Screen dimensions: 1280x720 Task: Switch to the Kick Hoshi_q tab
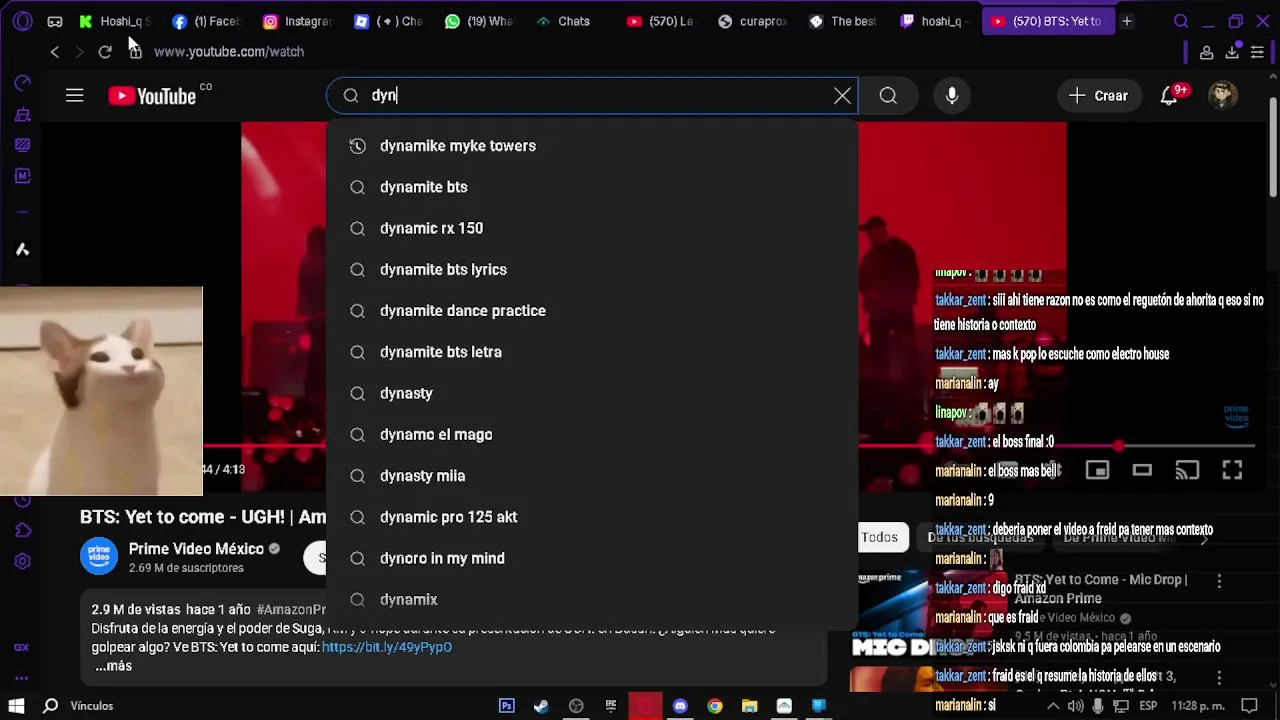pyautogui.click(x=114, y=21)
